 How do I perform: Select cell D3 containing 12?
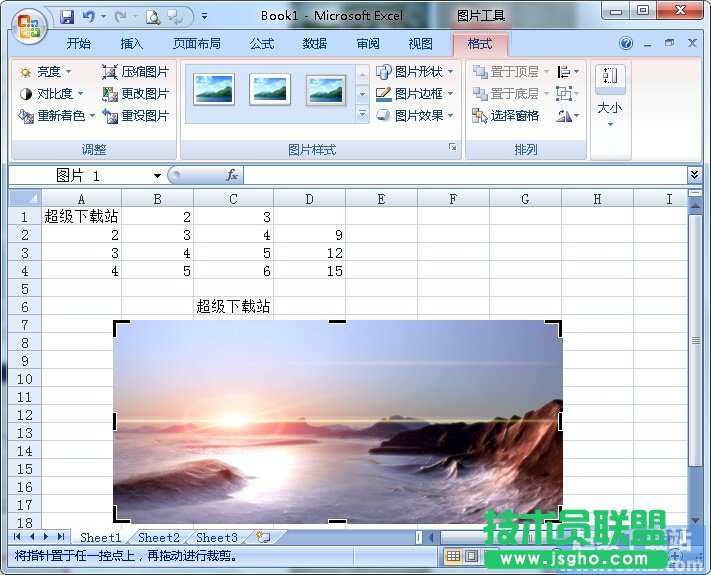pyautogui.click(x=309, y=253)
